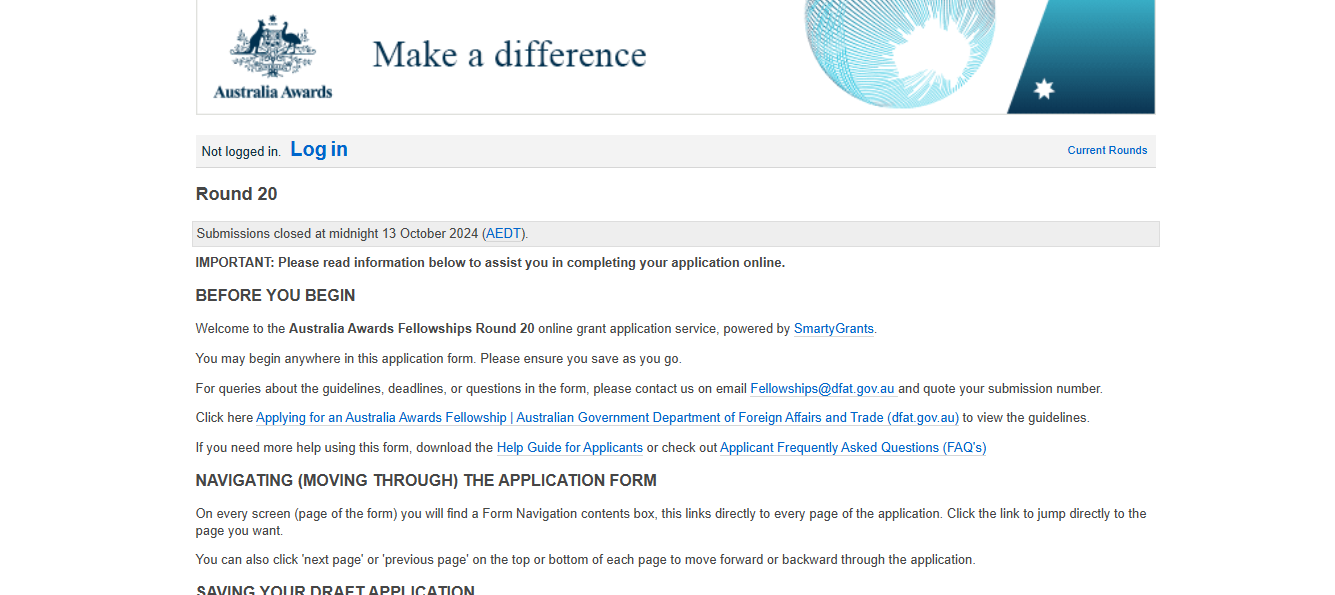
Task: Download the Help Guide for Applicants
Action: (x=569, y=447)
